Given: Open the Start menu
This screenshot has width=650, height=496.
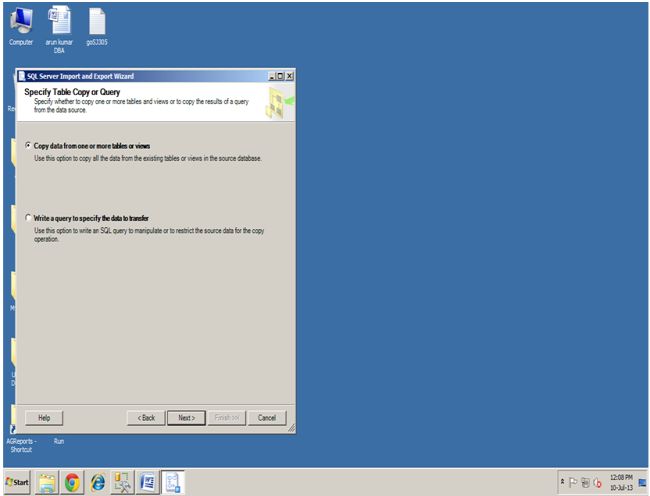Looking at the screenshot, I should (x=17, y=482).
